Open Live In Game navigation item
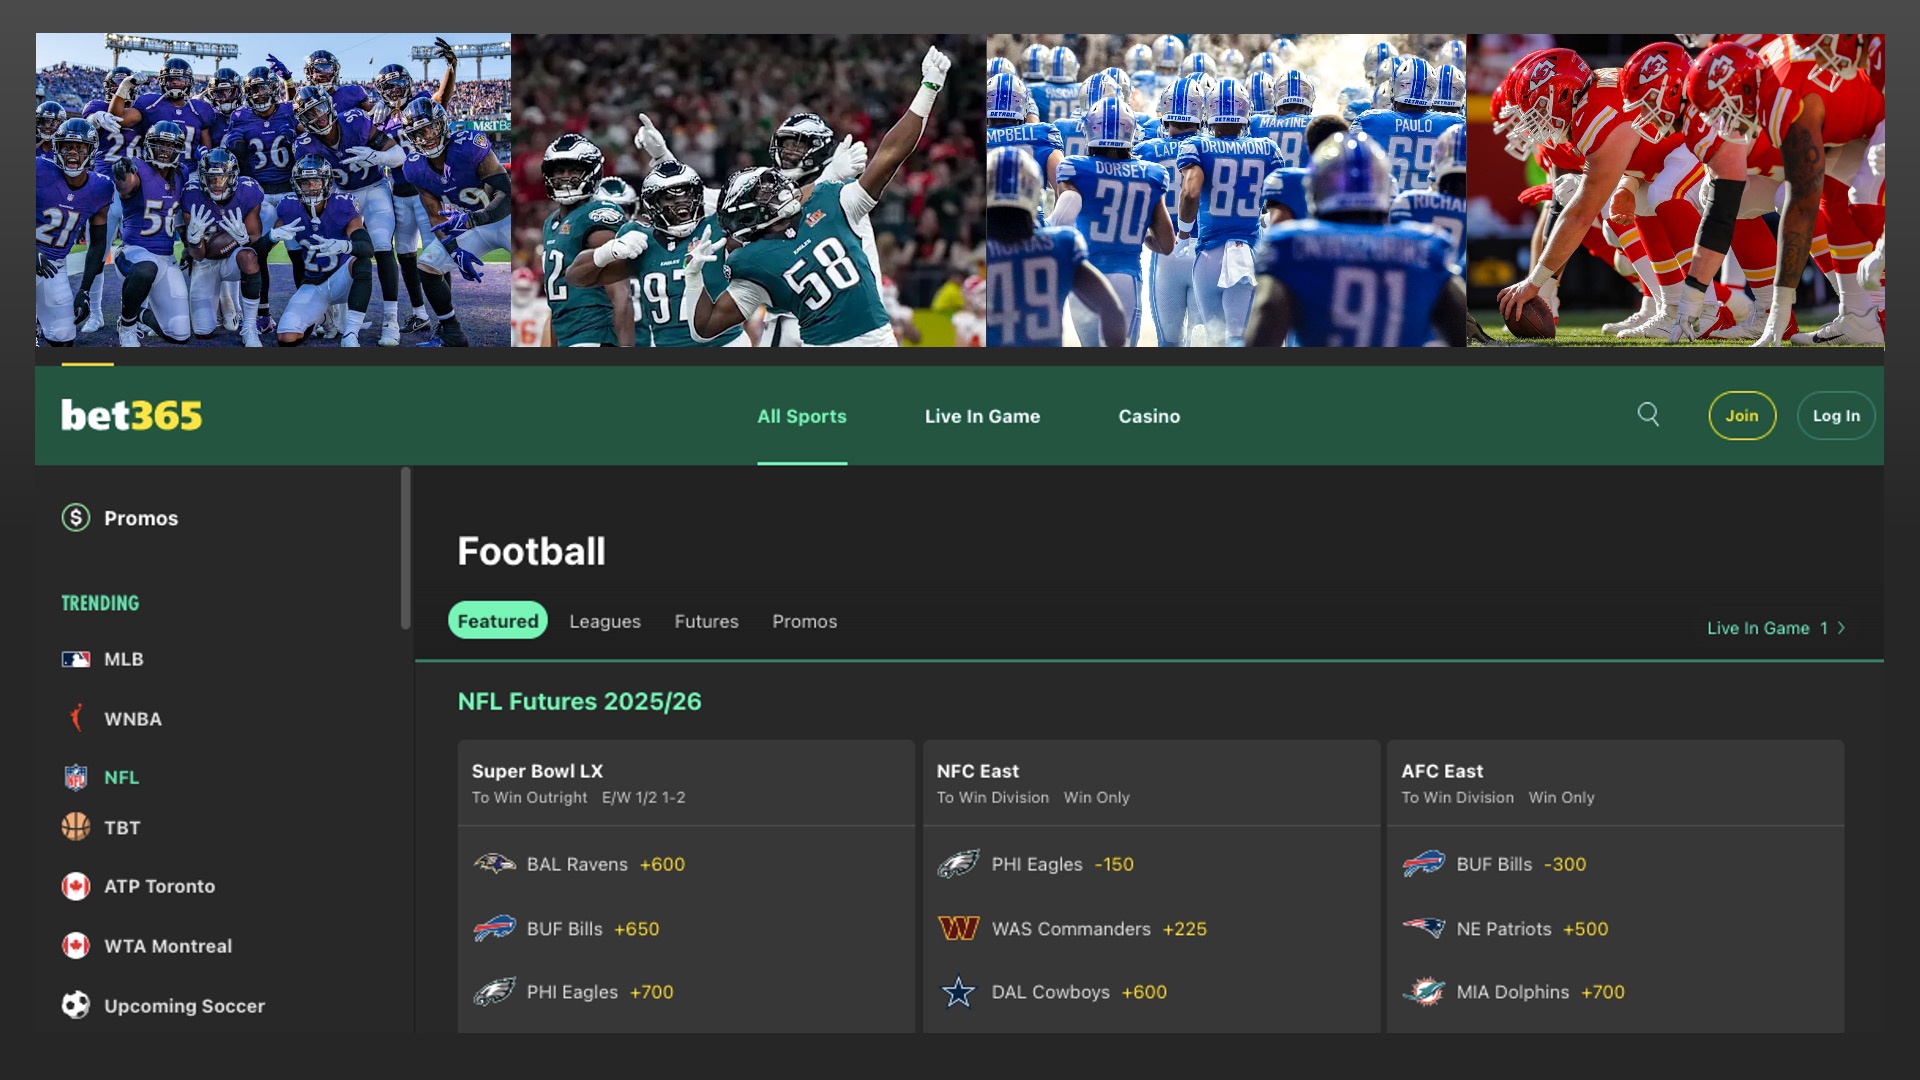The width and height of the screenshot is (1920, 1080). click(x=982, y=416)
